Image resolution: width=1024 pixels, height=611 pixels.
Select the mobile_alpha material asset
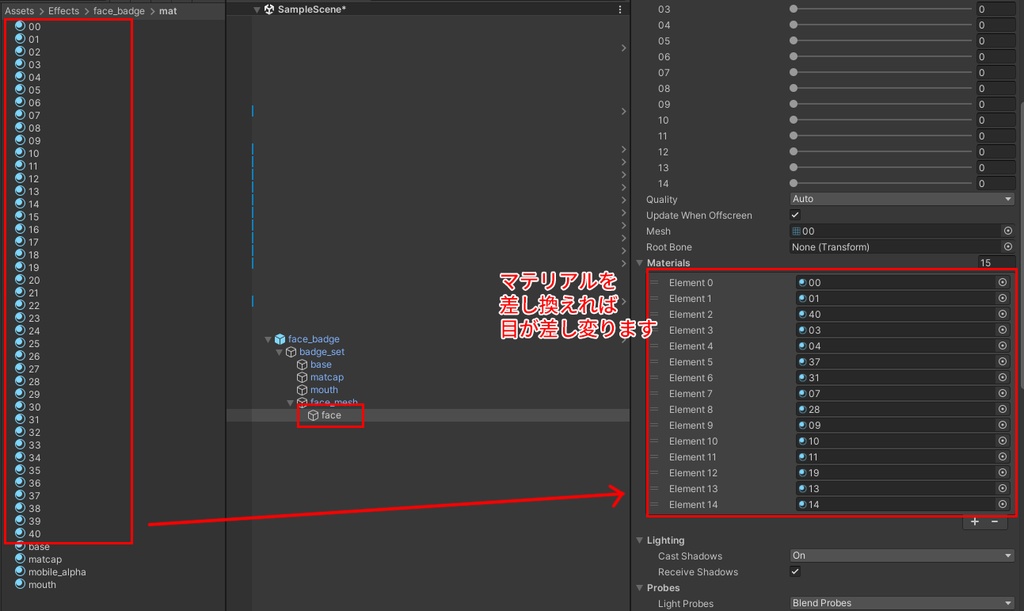point(50,572)
